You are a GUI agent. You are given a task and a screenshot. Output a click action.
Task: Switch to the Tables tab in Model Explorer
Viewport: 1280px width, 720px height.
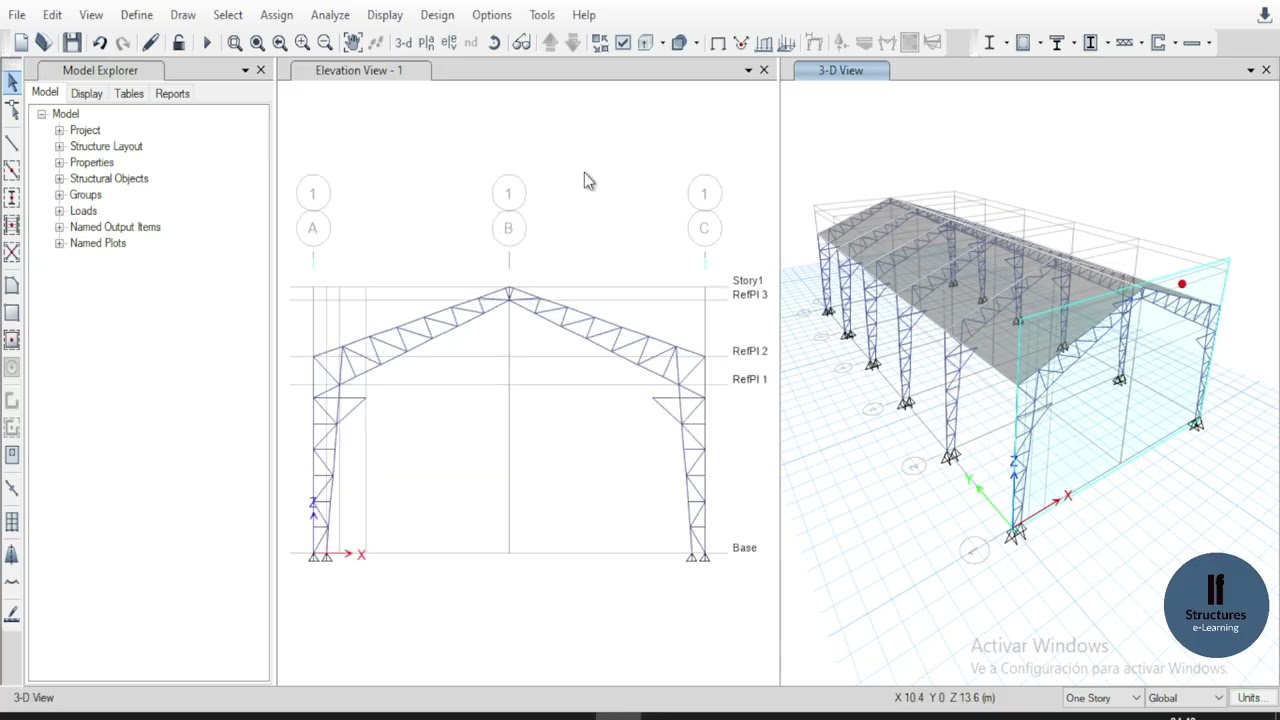click(129, 94)
